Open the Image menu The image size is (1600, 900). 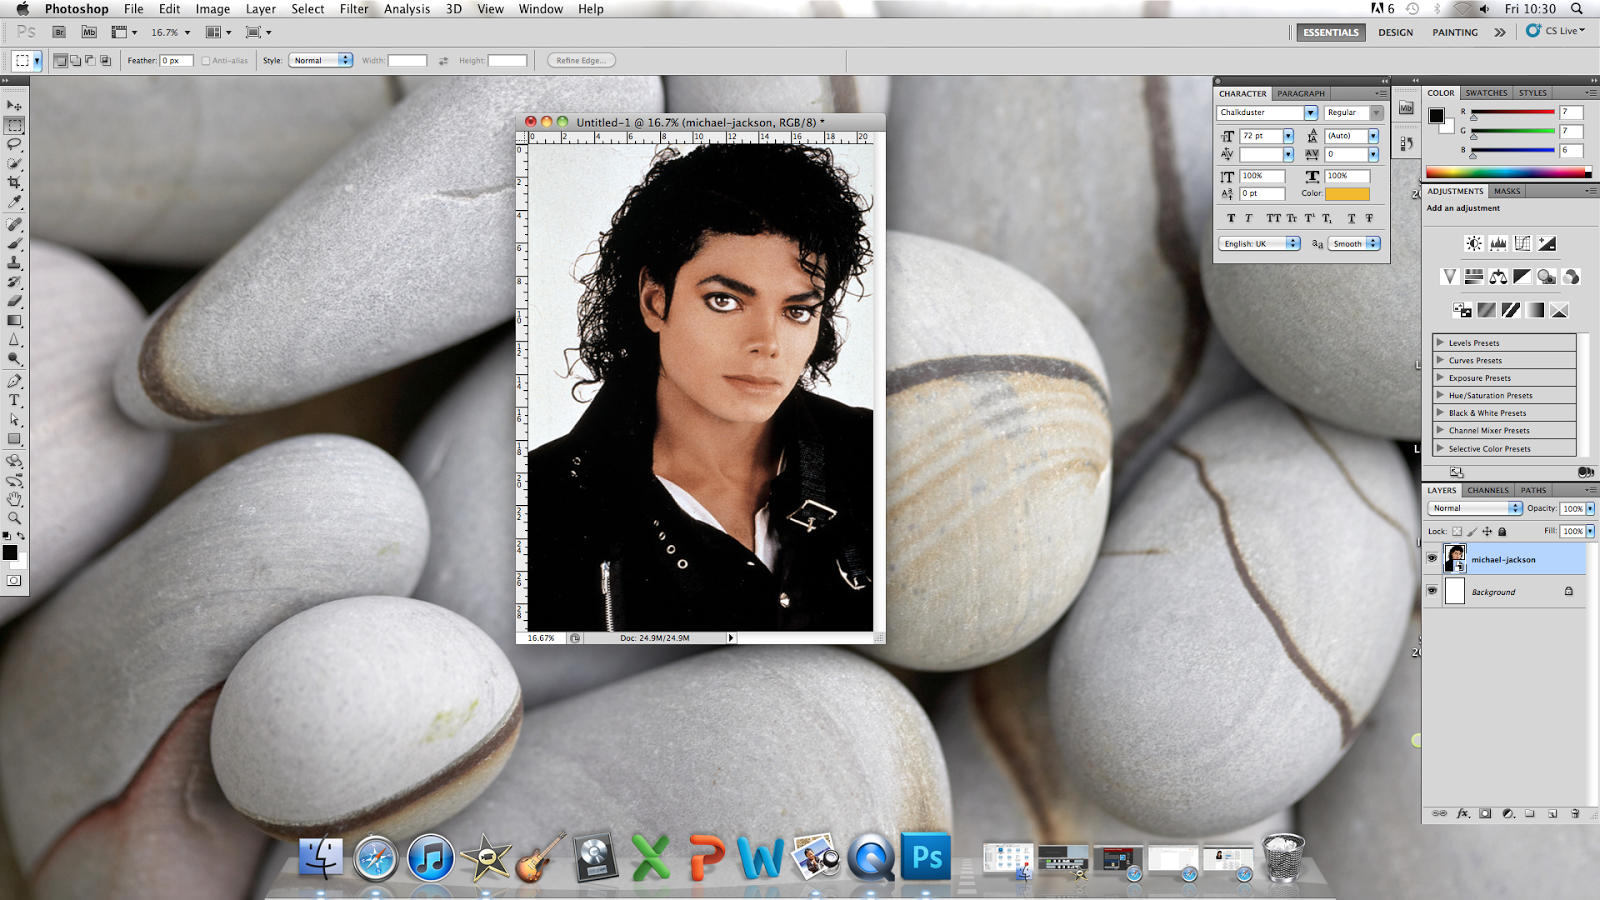tap(213, 9)
